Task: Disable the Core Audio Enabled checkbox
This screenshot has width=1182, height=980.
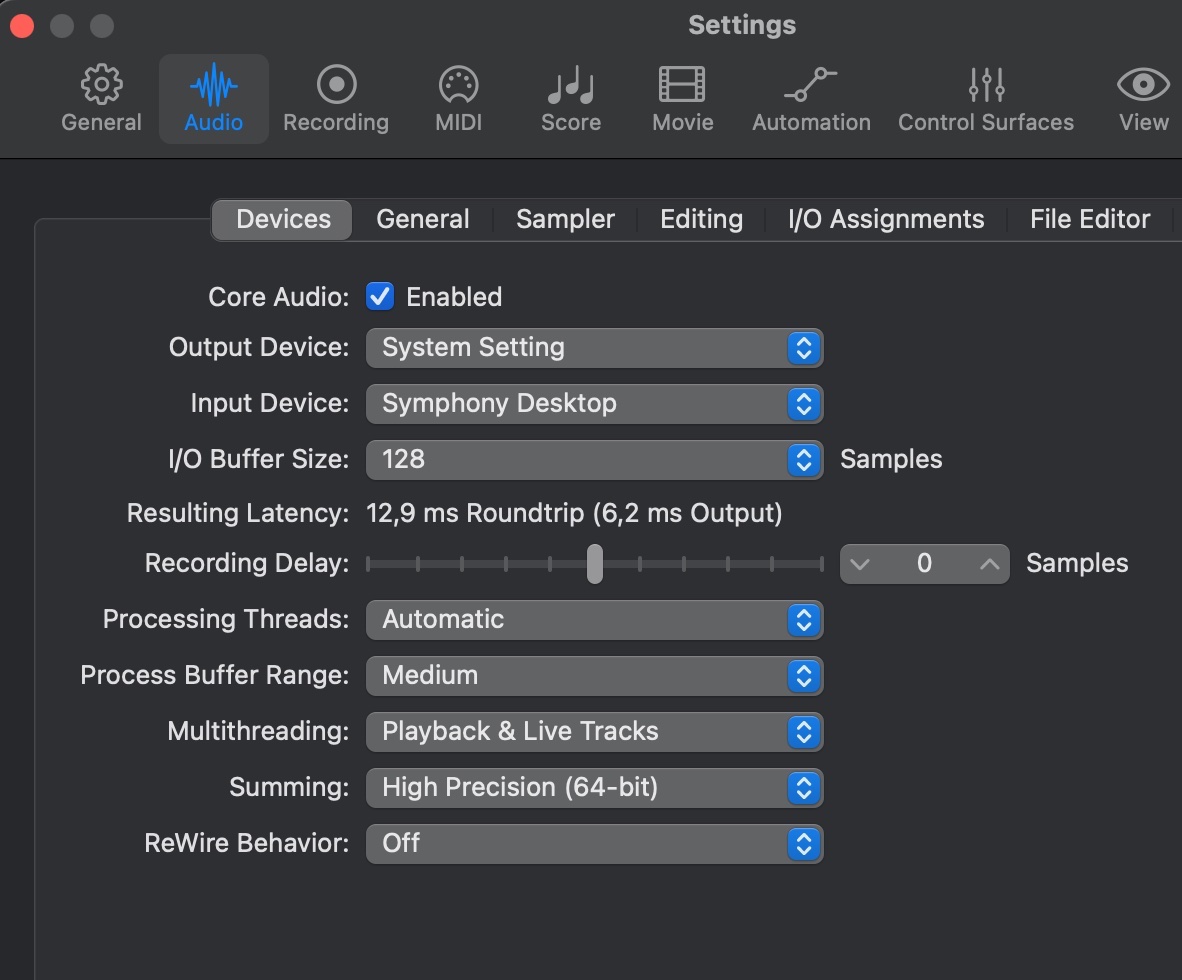Action: [380, 297]
